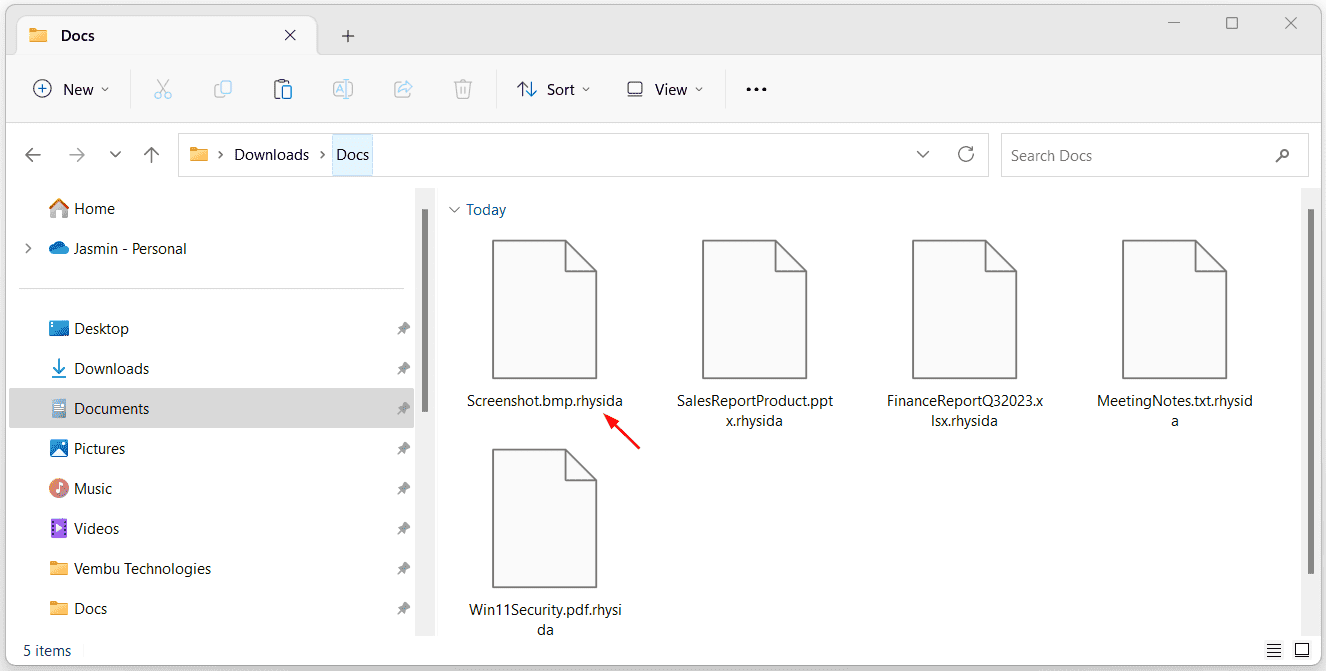
Task: Click the Share icon in toolbar
Action: (x=403, y=89)
